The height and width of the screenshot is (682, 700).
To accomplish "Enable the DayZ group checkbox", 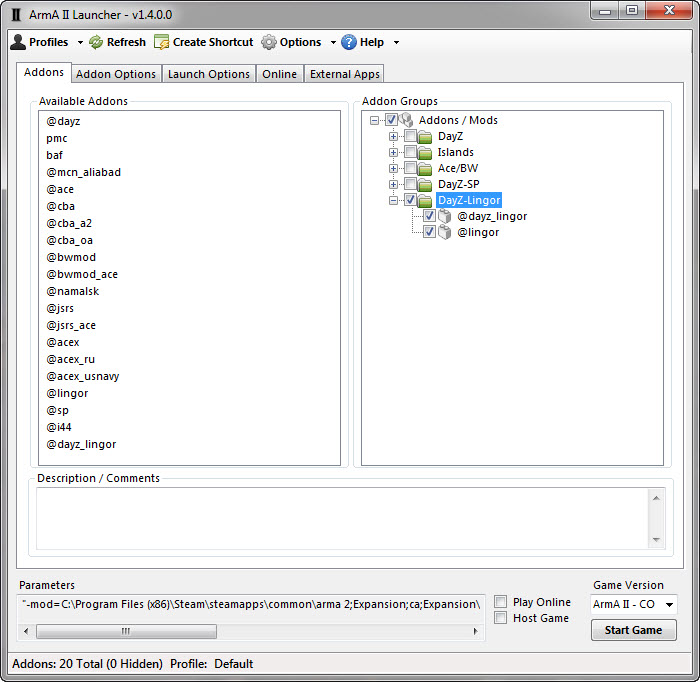I will (410, 136).
